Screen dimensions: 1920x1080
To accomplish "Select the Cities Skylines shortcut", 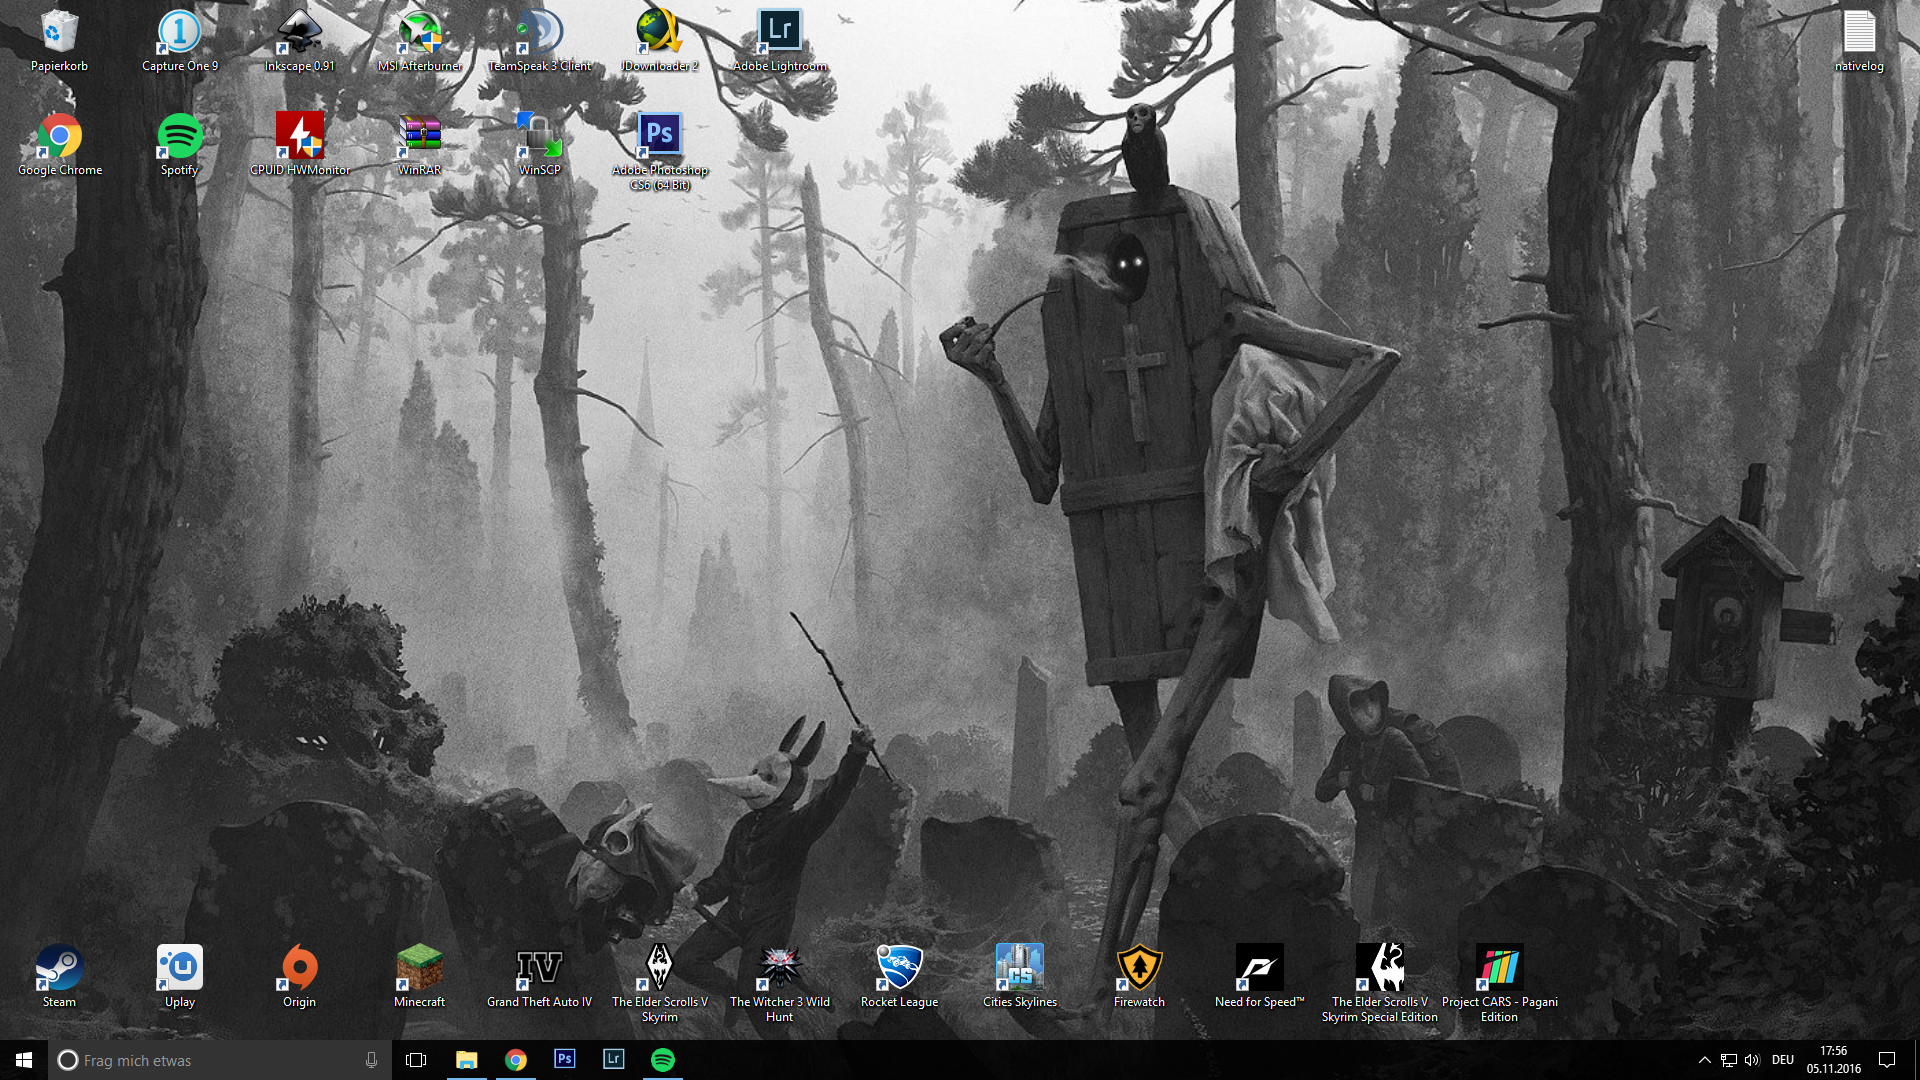I will pos(1019,968).
